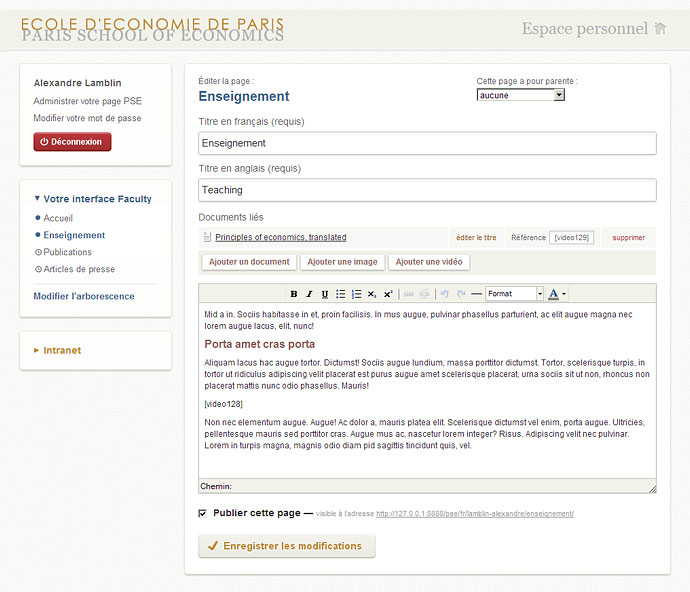The image size is (690, 592).
Task: Open Administrer votre page PSE link
Action: pos(88,101)
